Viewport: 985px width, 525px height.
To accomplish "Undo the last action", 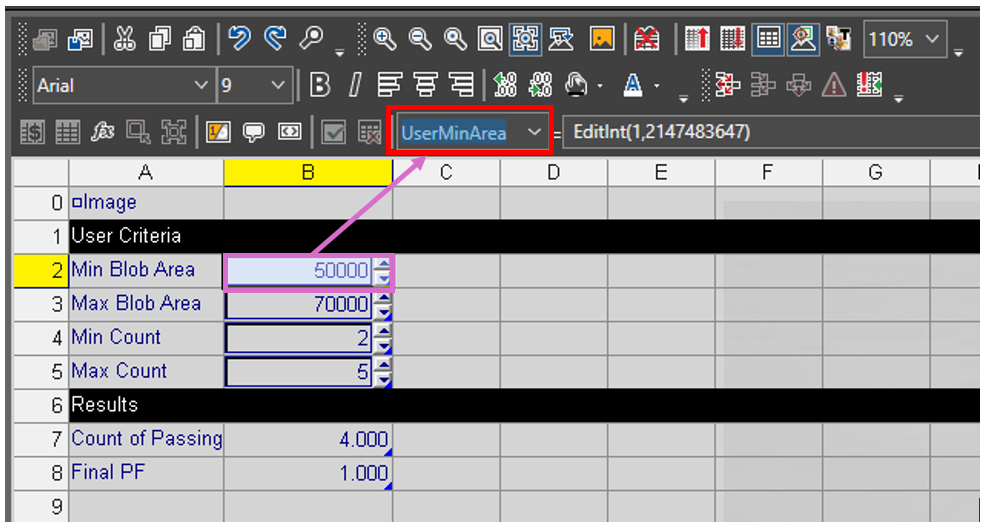I will [x=238, y=40].
